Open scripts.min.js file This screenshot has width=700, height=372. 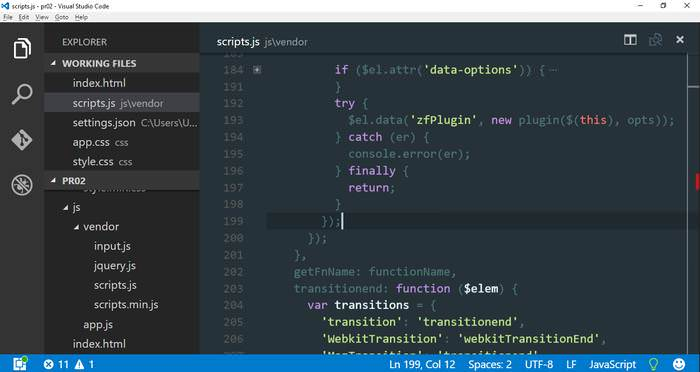pos(126,305)
